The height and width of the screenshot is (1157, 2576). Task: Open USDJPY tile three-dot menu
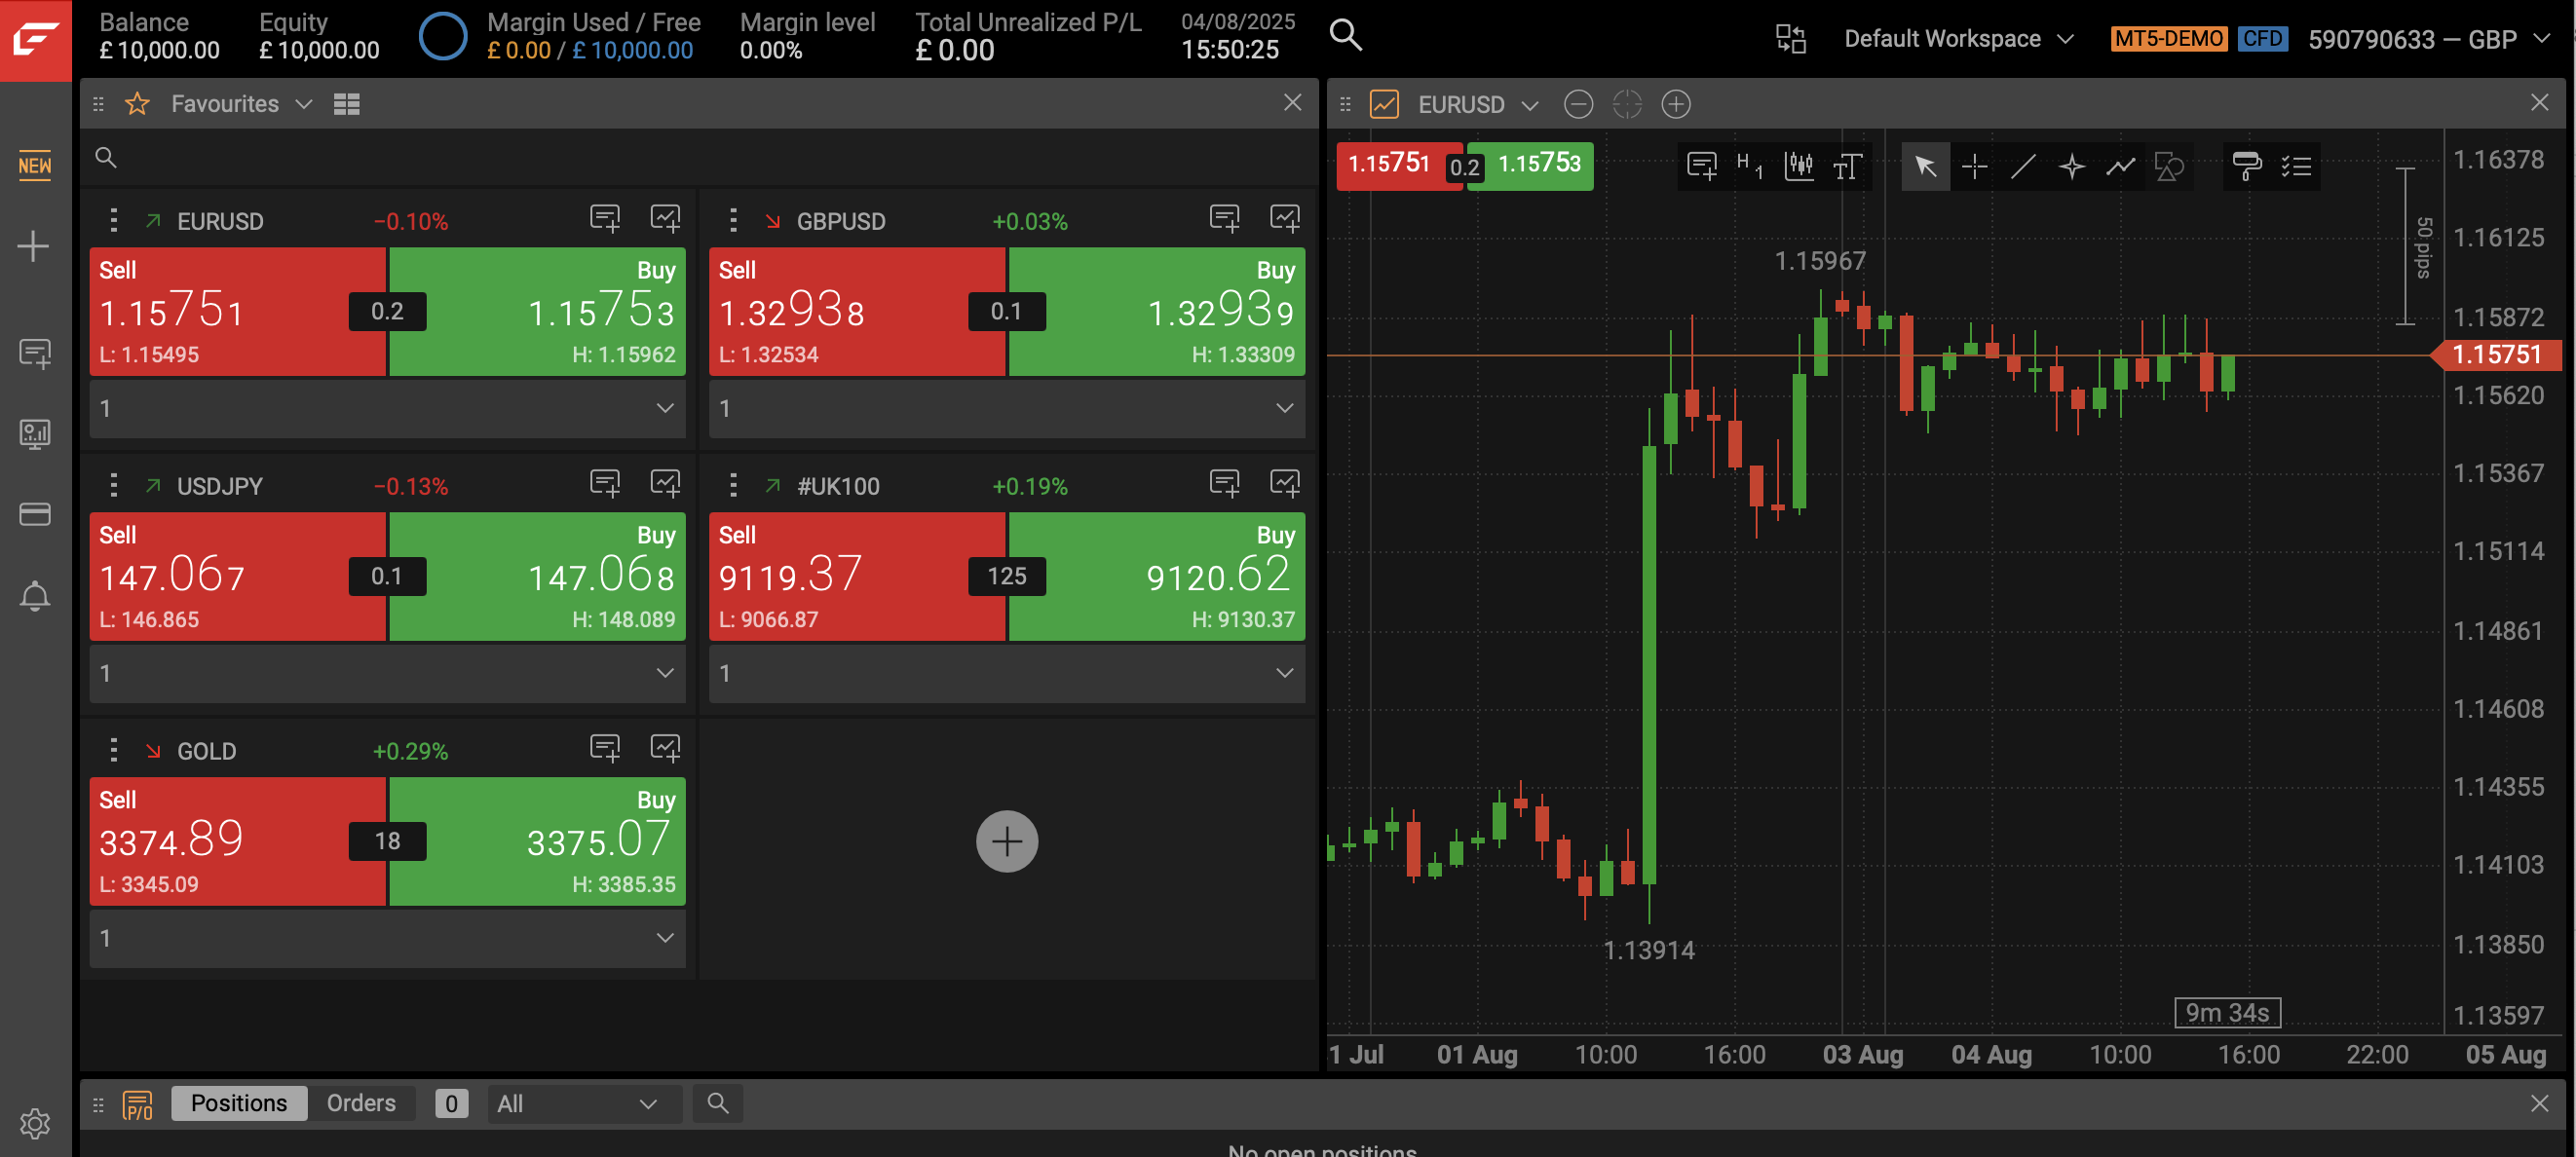(114, 485)
